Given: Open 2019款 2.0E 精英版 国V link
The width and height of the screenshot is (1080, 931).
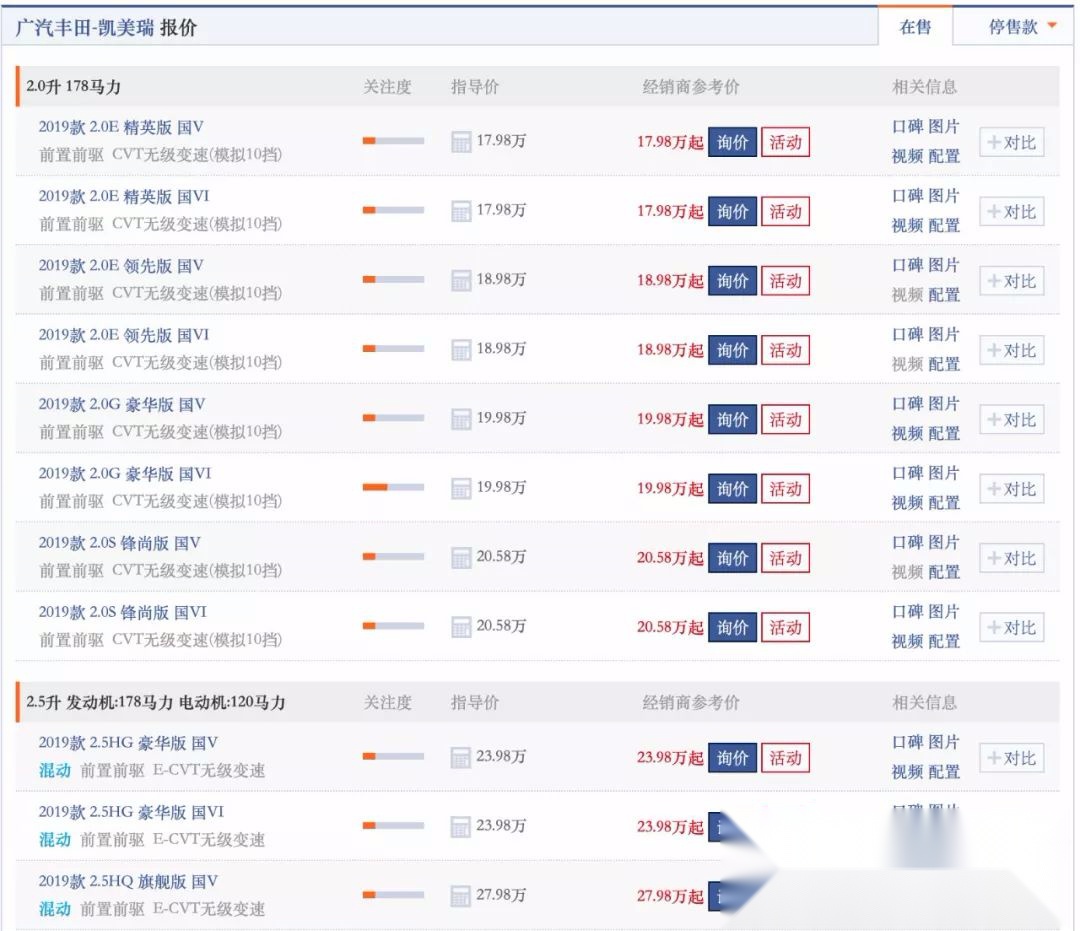Looking at the screenshot, I should (x=121, y=127).
